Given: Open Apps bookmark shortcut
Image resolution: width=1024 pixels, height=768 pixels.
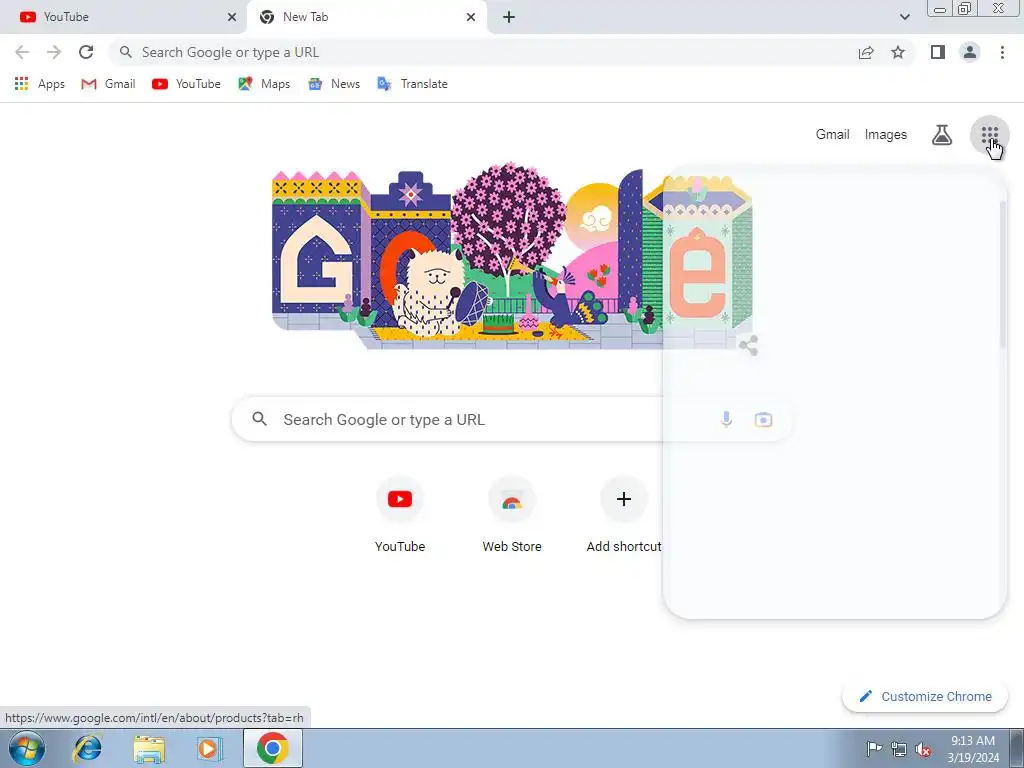Looking at the screenshot, I should click(39, 84).
